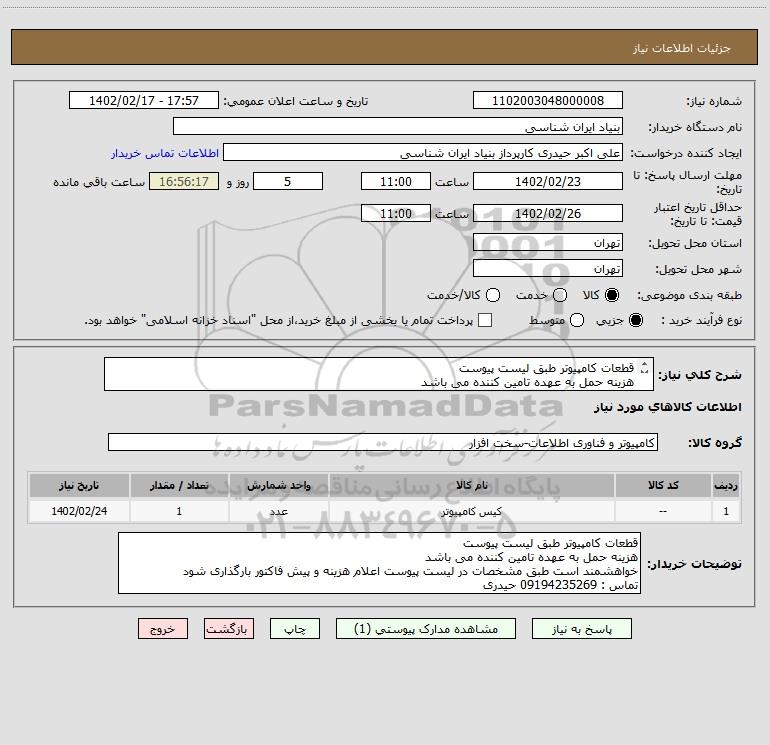The width and height of the screenshot is (770, 745).
Task: Click the چاپ print button
Action: 295,629
